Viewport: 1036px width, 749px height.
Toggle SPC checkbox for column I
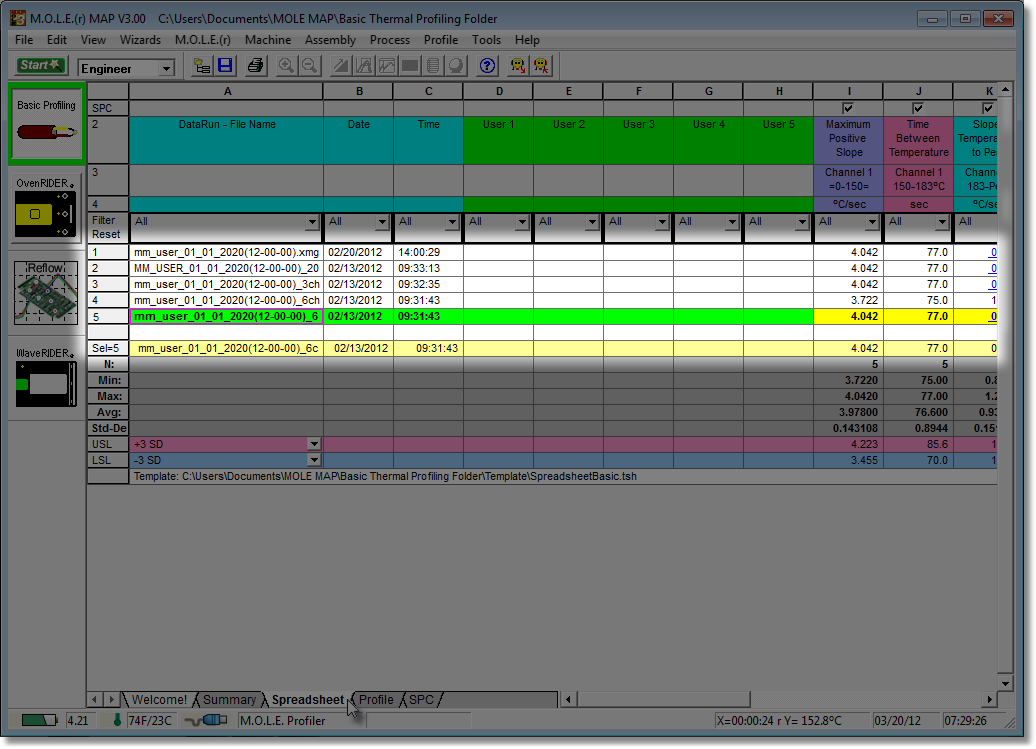848,108
